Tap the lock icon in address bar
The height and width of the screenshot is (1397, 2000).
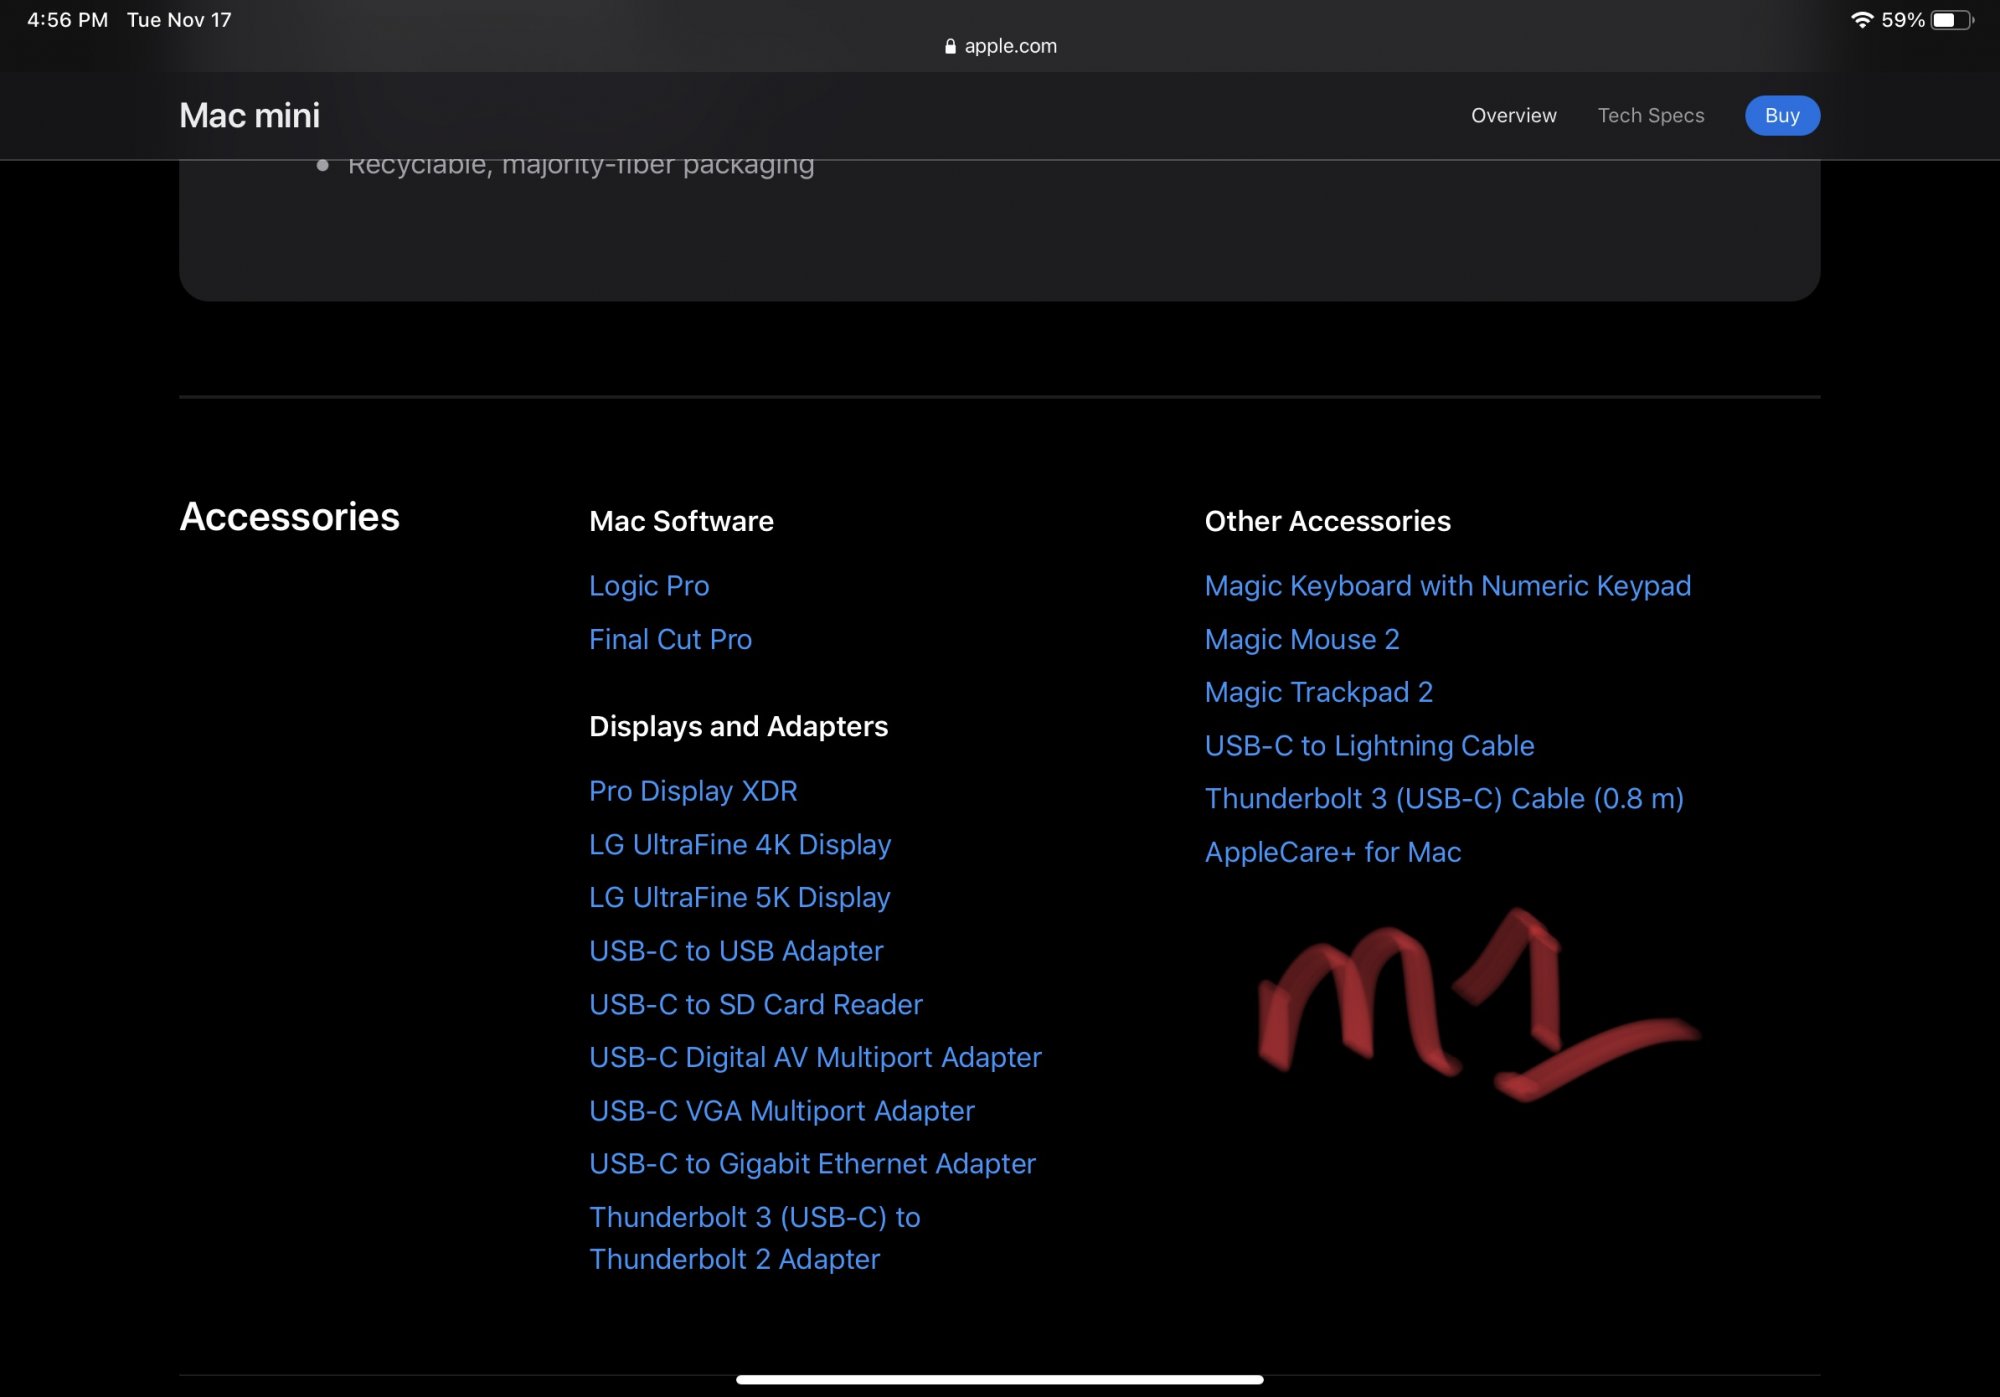pos(950,46)
